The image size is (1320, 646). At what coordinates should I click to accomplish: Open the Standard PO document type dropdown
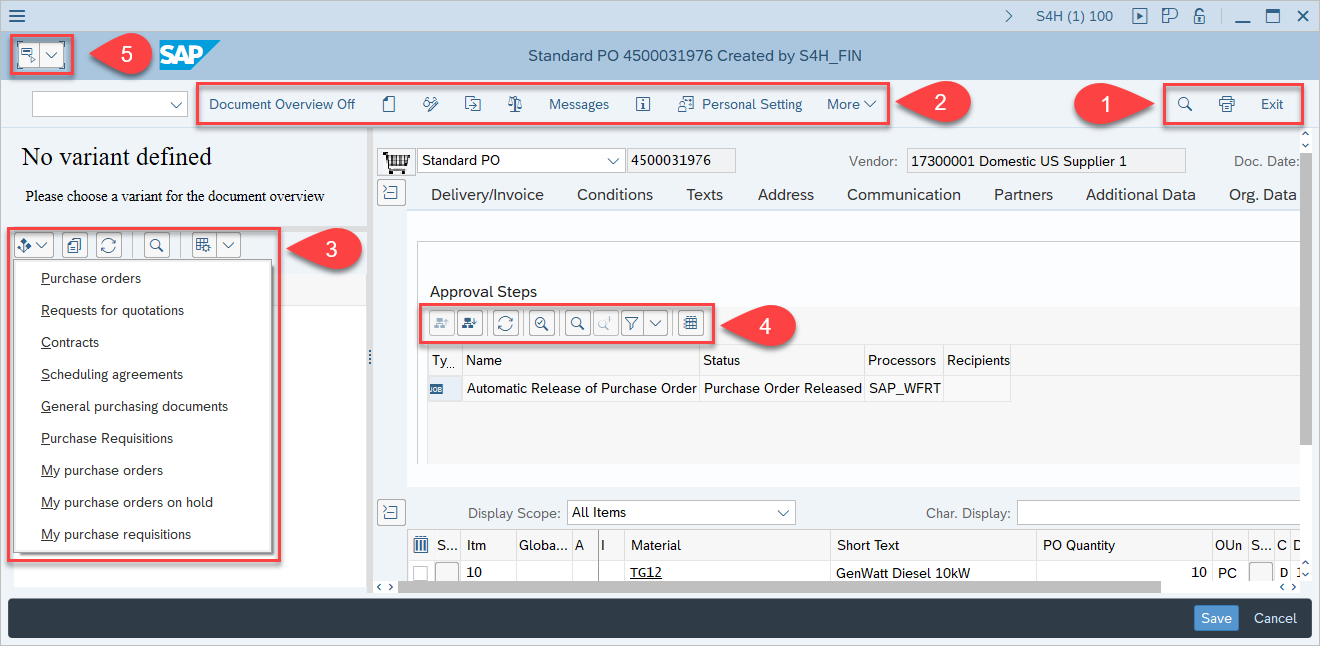click(613, 161)
